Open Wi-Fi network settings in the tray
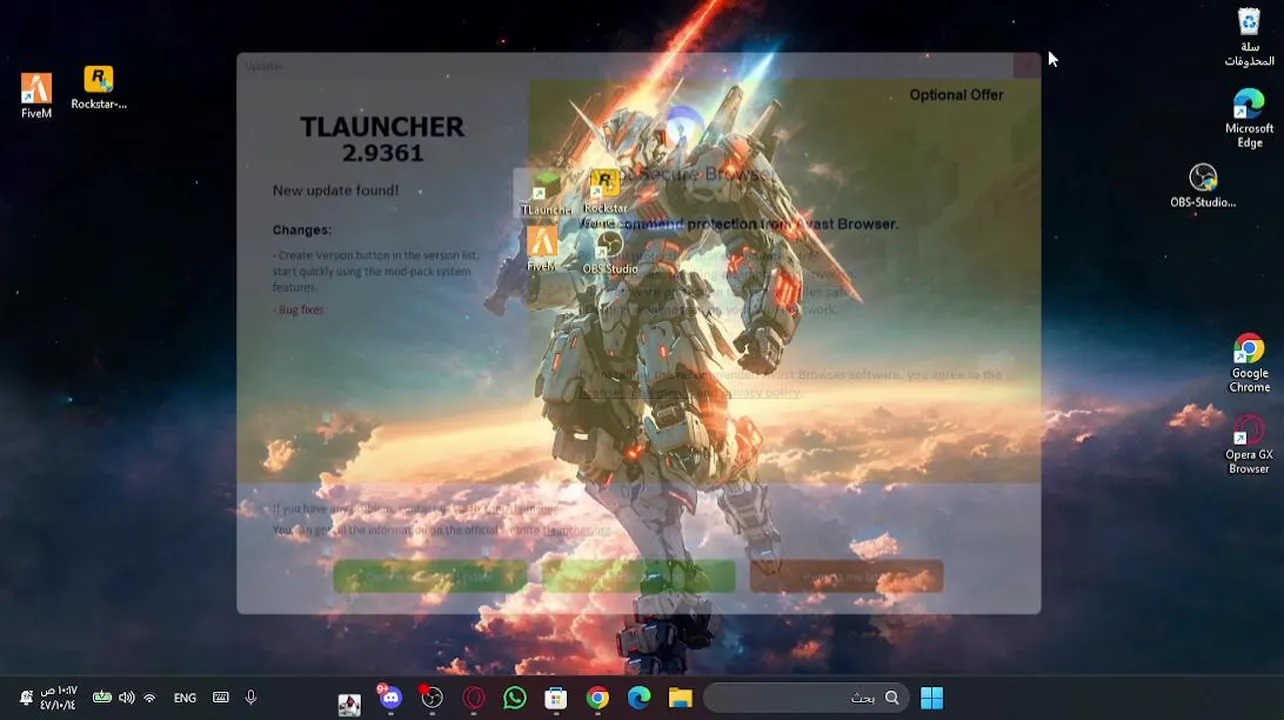The image size is (1284, 720). point(150,698)
